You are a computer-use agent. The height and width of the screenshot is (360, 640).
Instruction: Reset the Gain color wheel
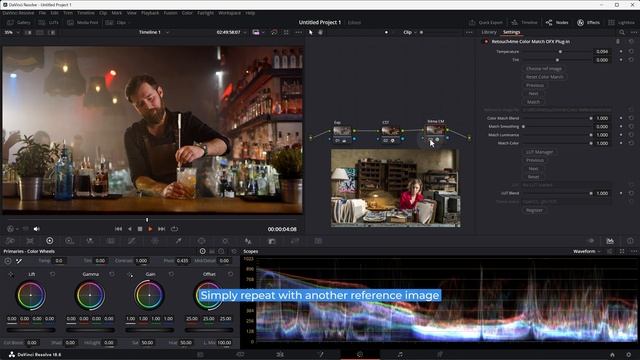[x=171, y=274]
